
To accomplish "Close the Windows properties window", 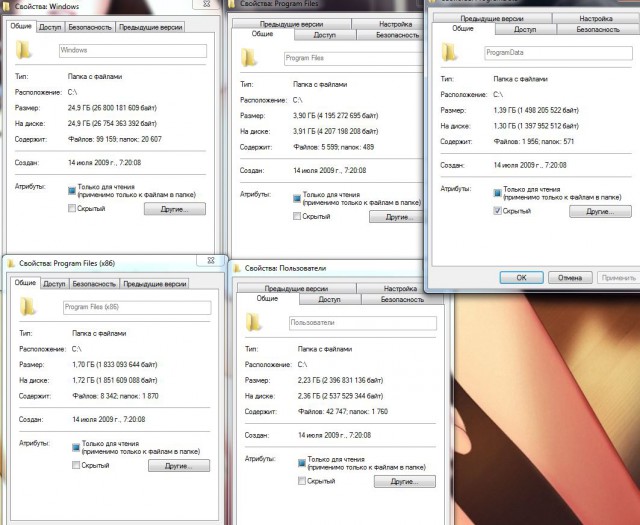I will pos(207,4).
